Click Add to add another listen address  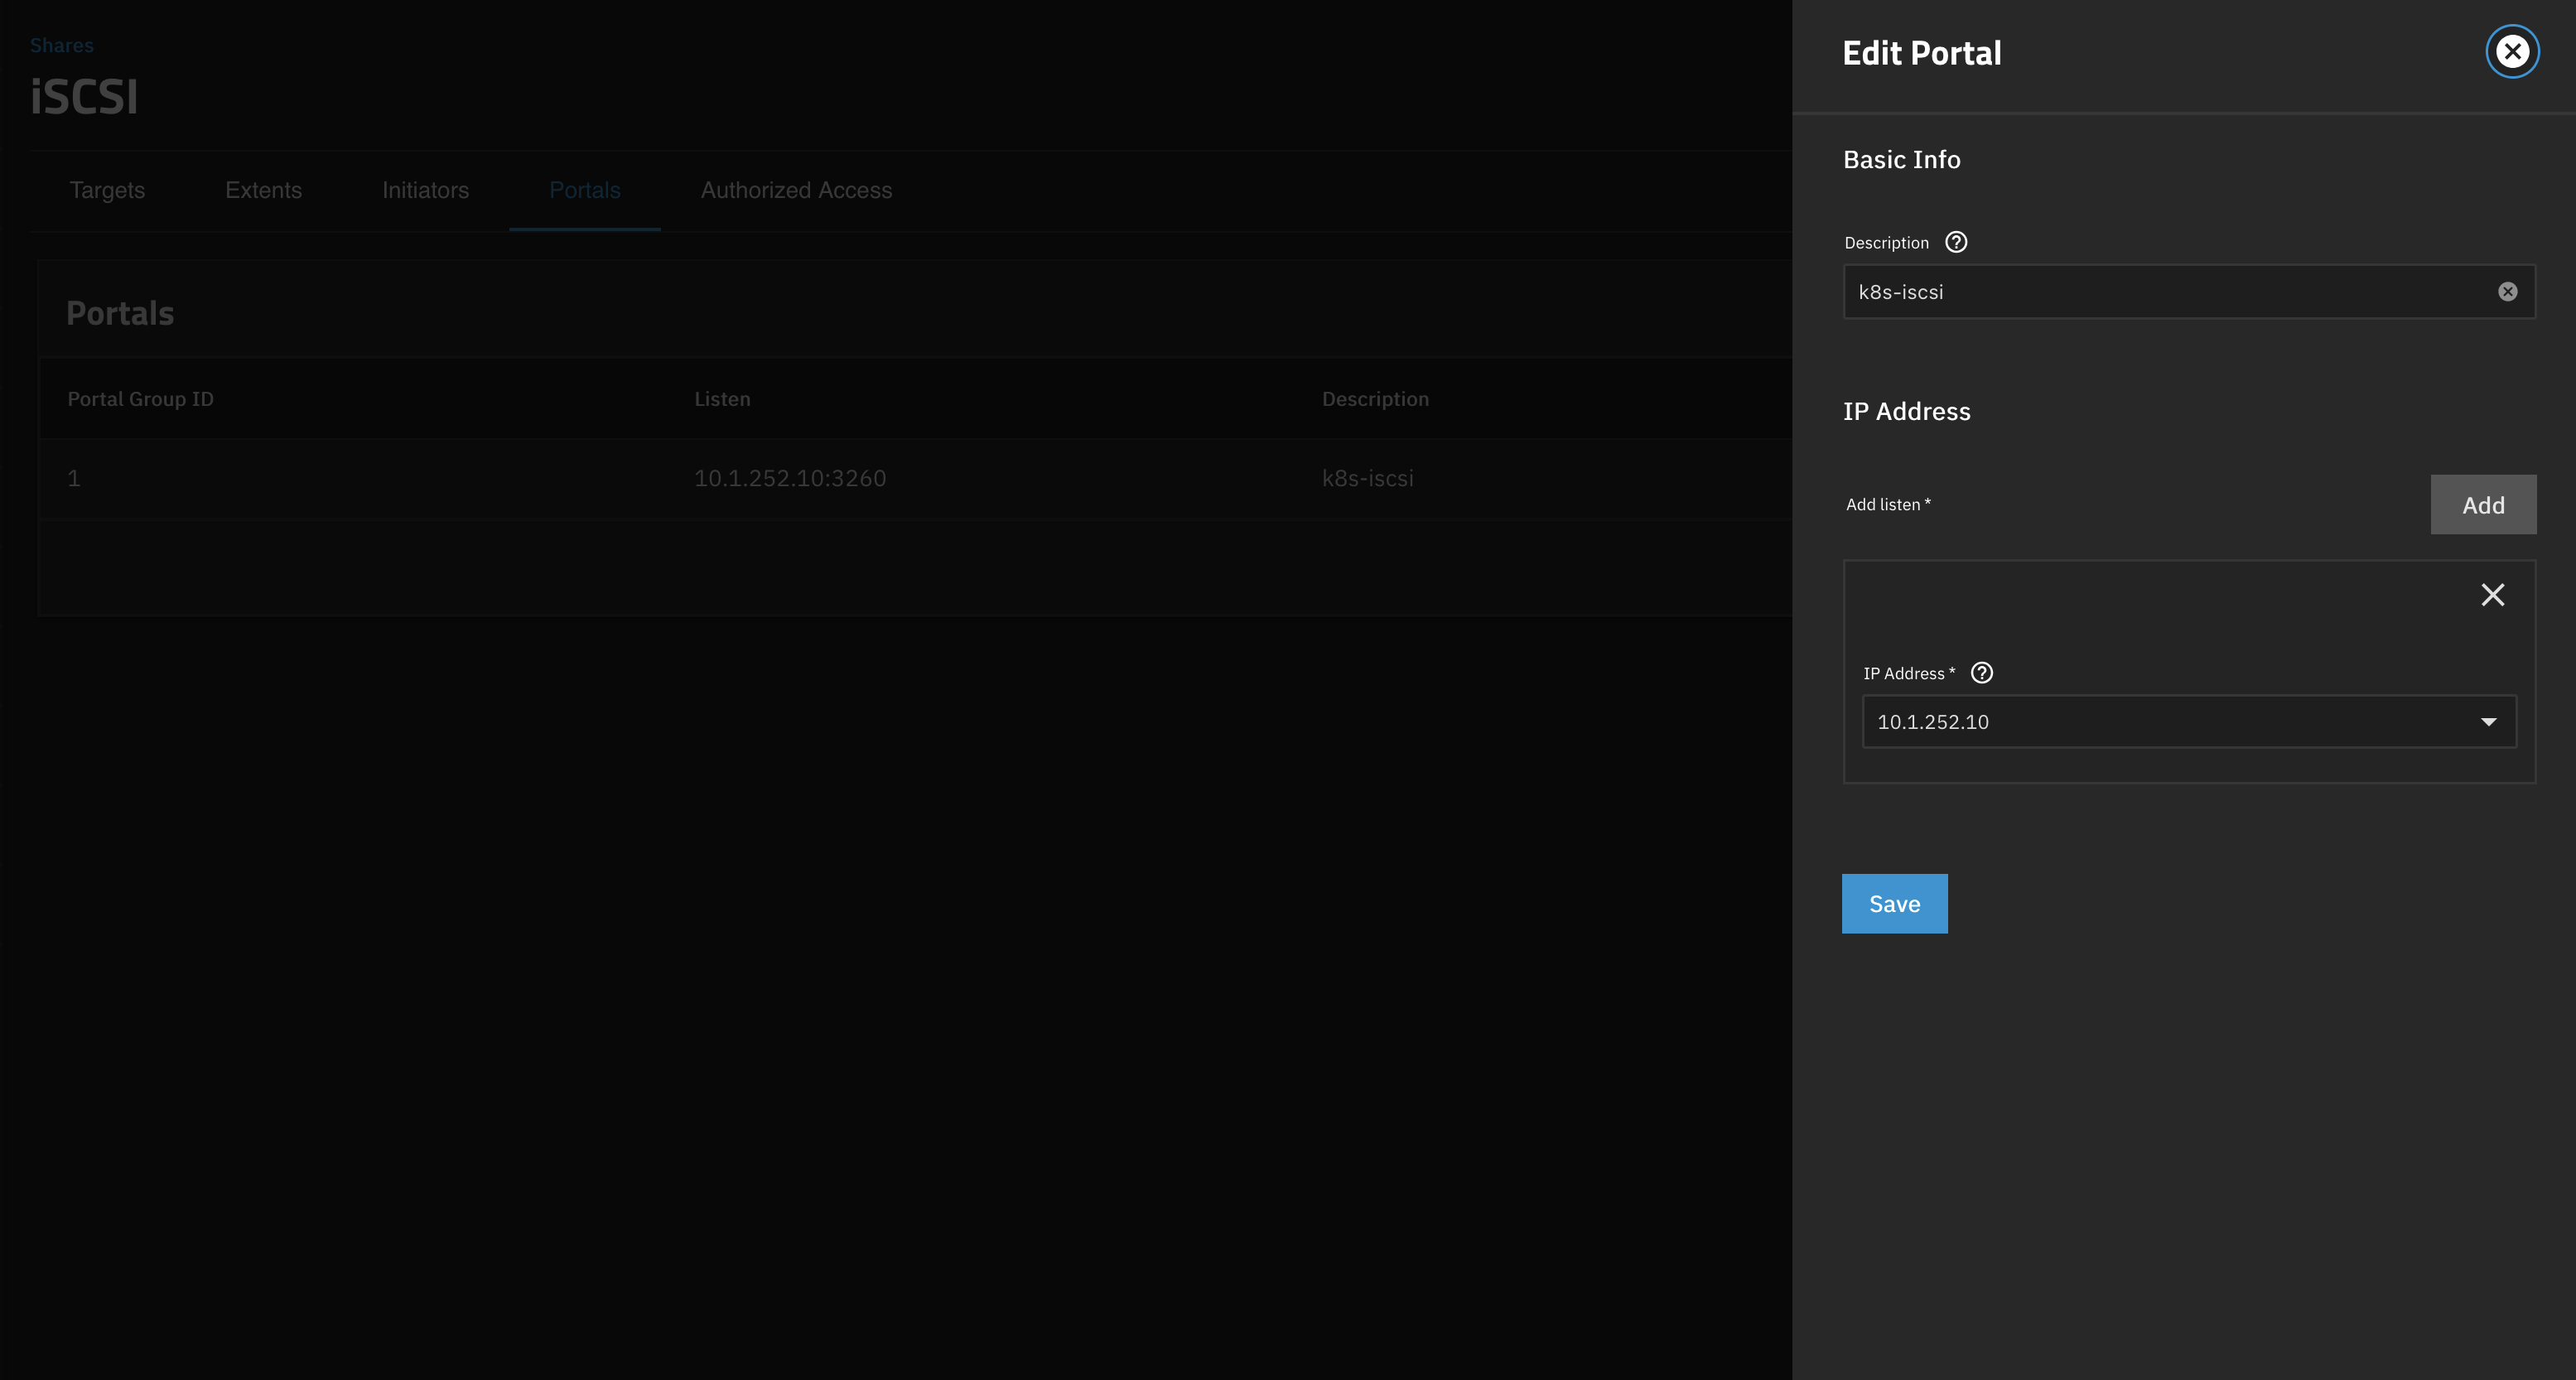pos(2482,505)
